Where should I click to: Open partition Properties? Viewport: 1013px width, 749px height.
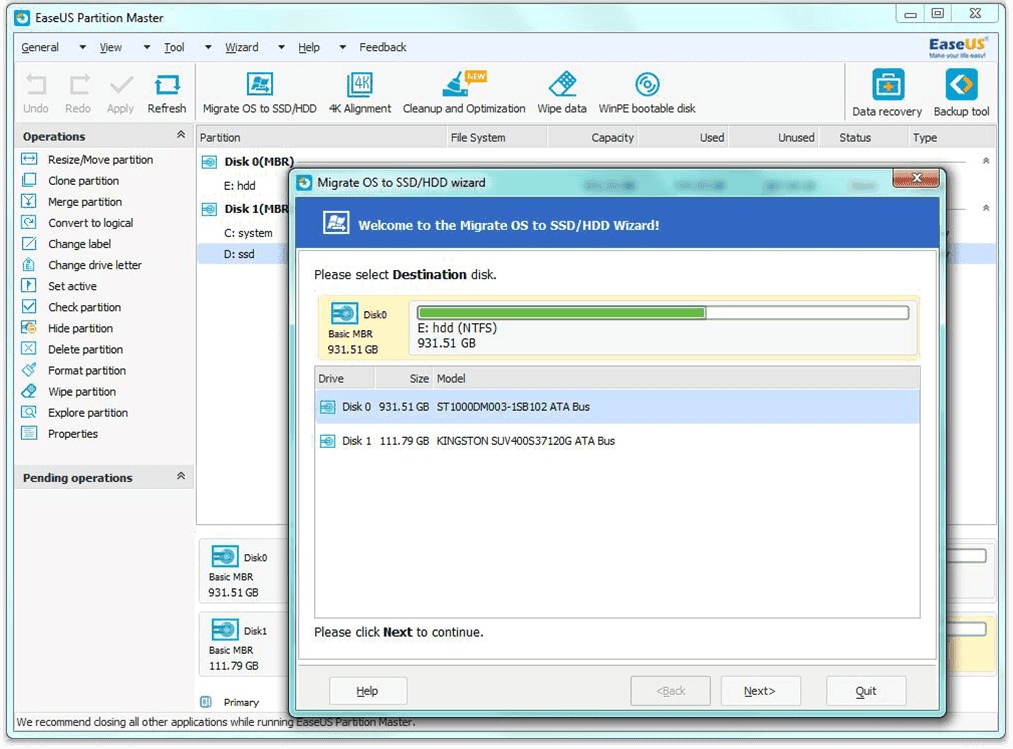[x=60, y=434]
